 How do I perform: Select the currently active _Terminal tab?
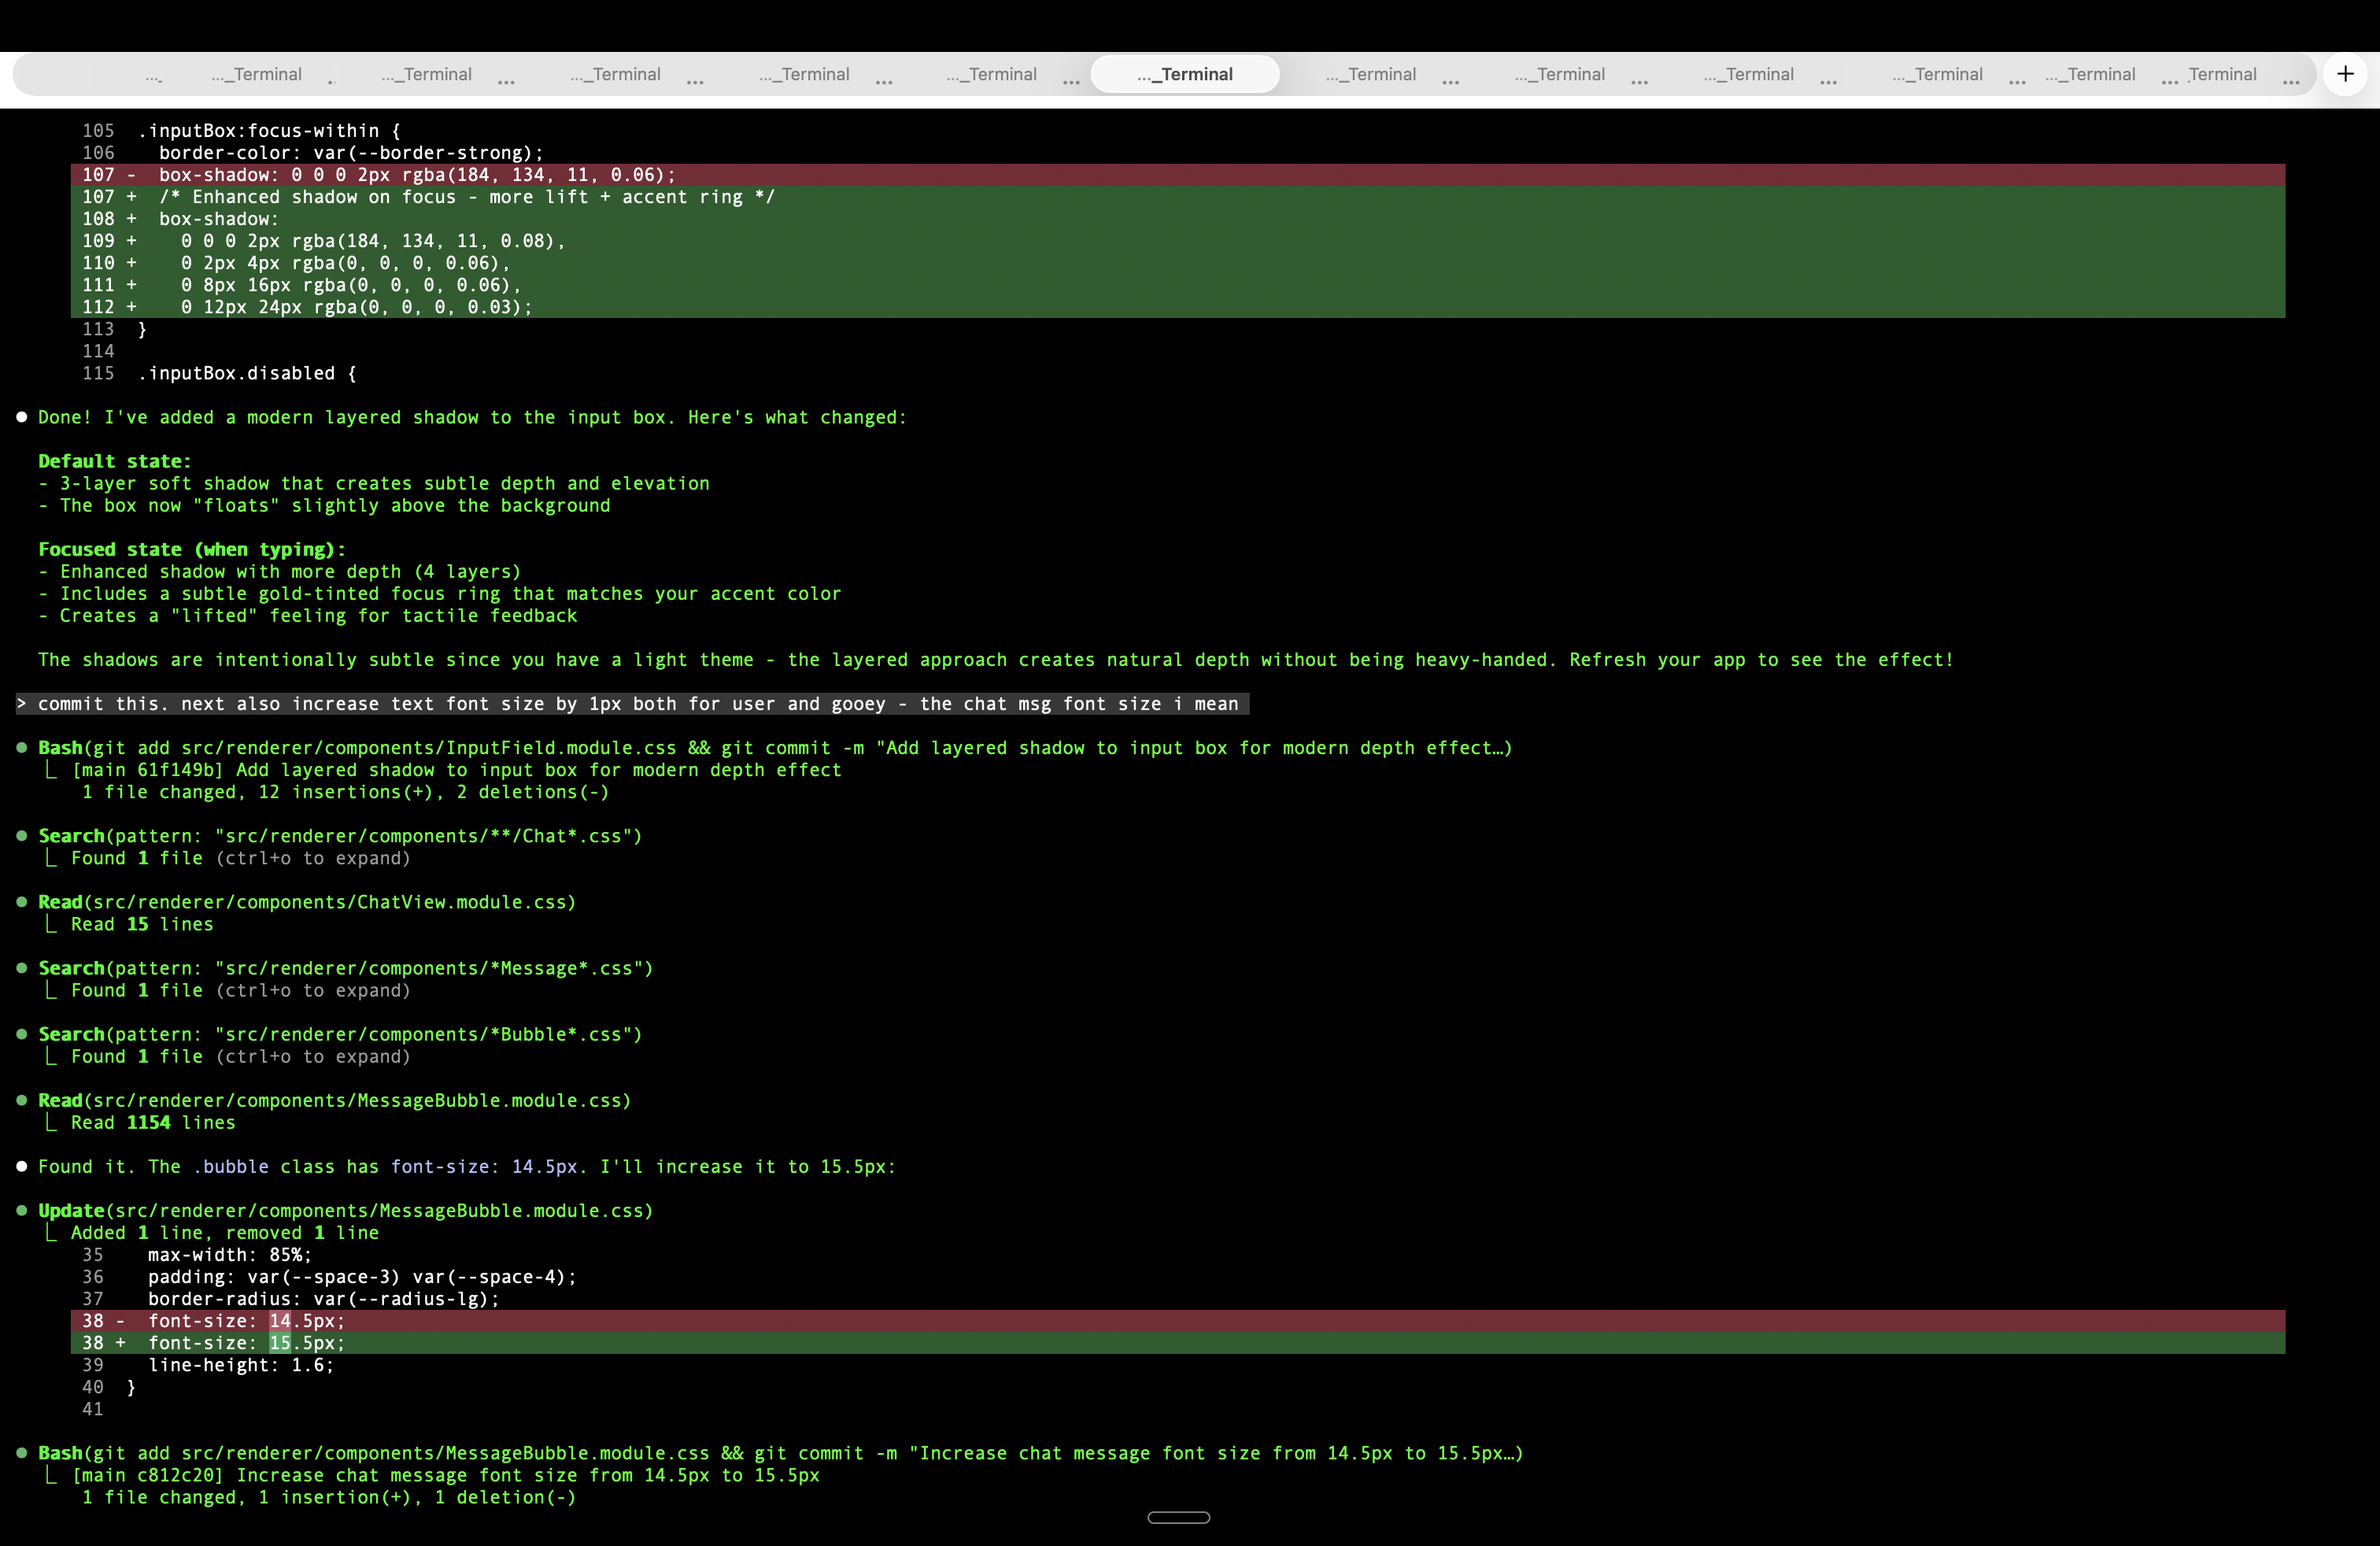1185,74
